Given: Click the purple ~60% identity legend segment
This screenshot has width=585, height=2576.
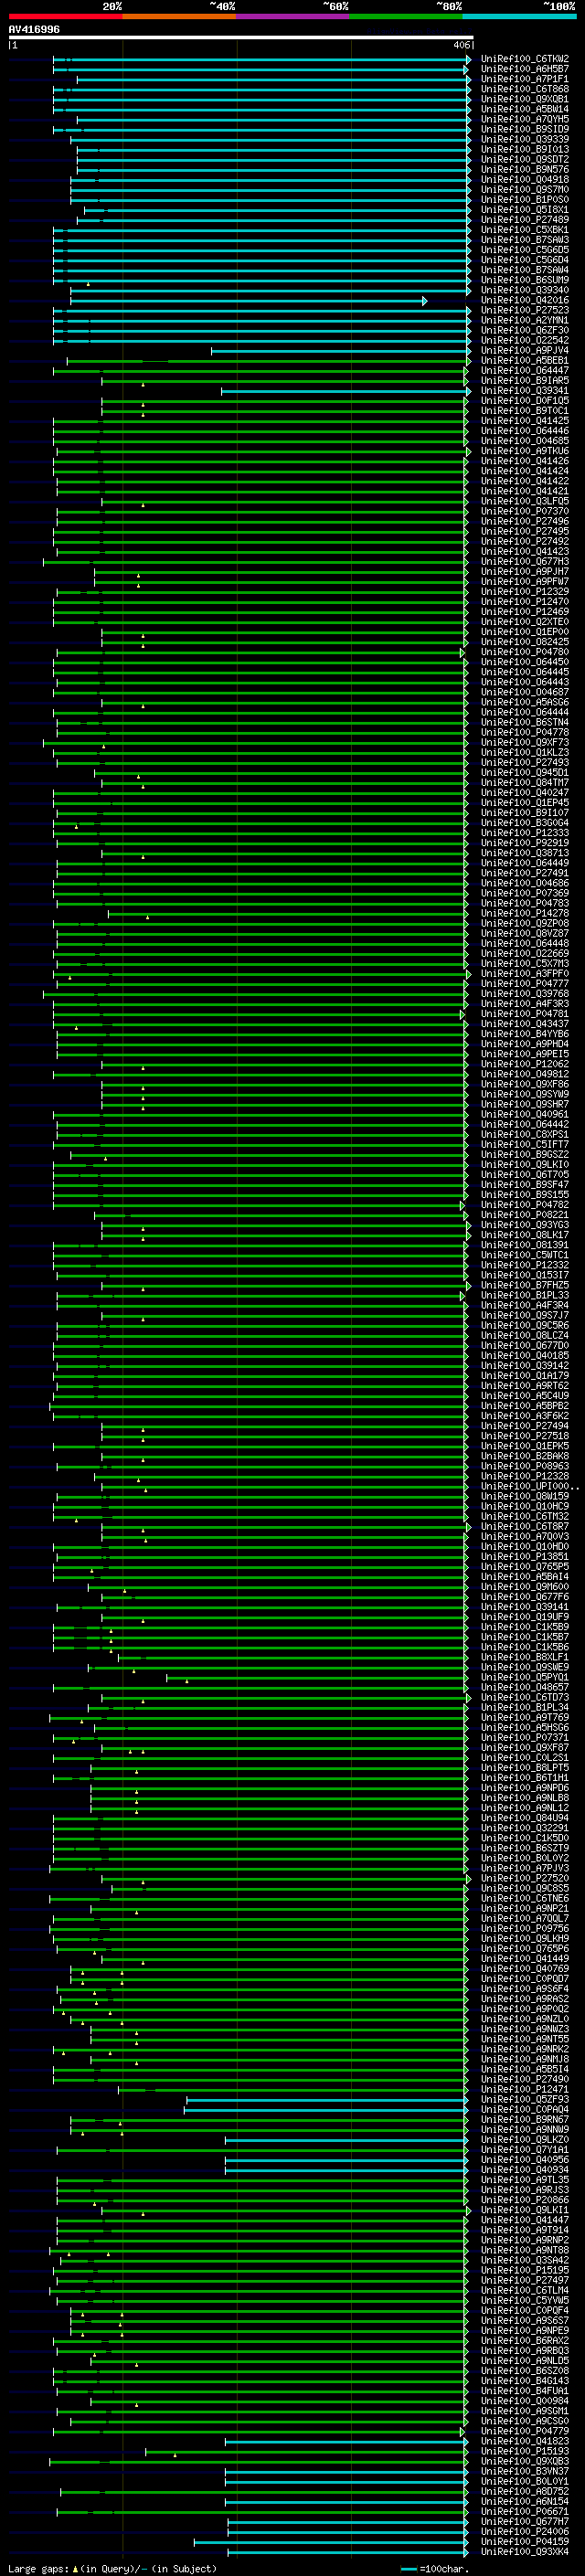Looking at the screenshot, I should 294,16.
